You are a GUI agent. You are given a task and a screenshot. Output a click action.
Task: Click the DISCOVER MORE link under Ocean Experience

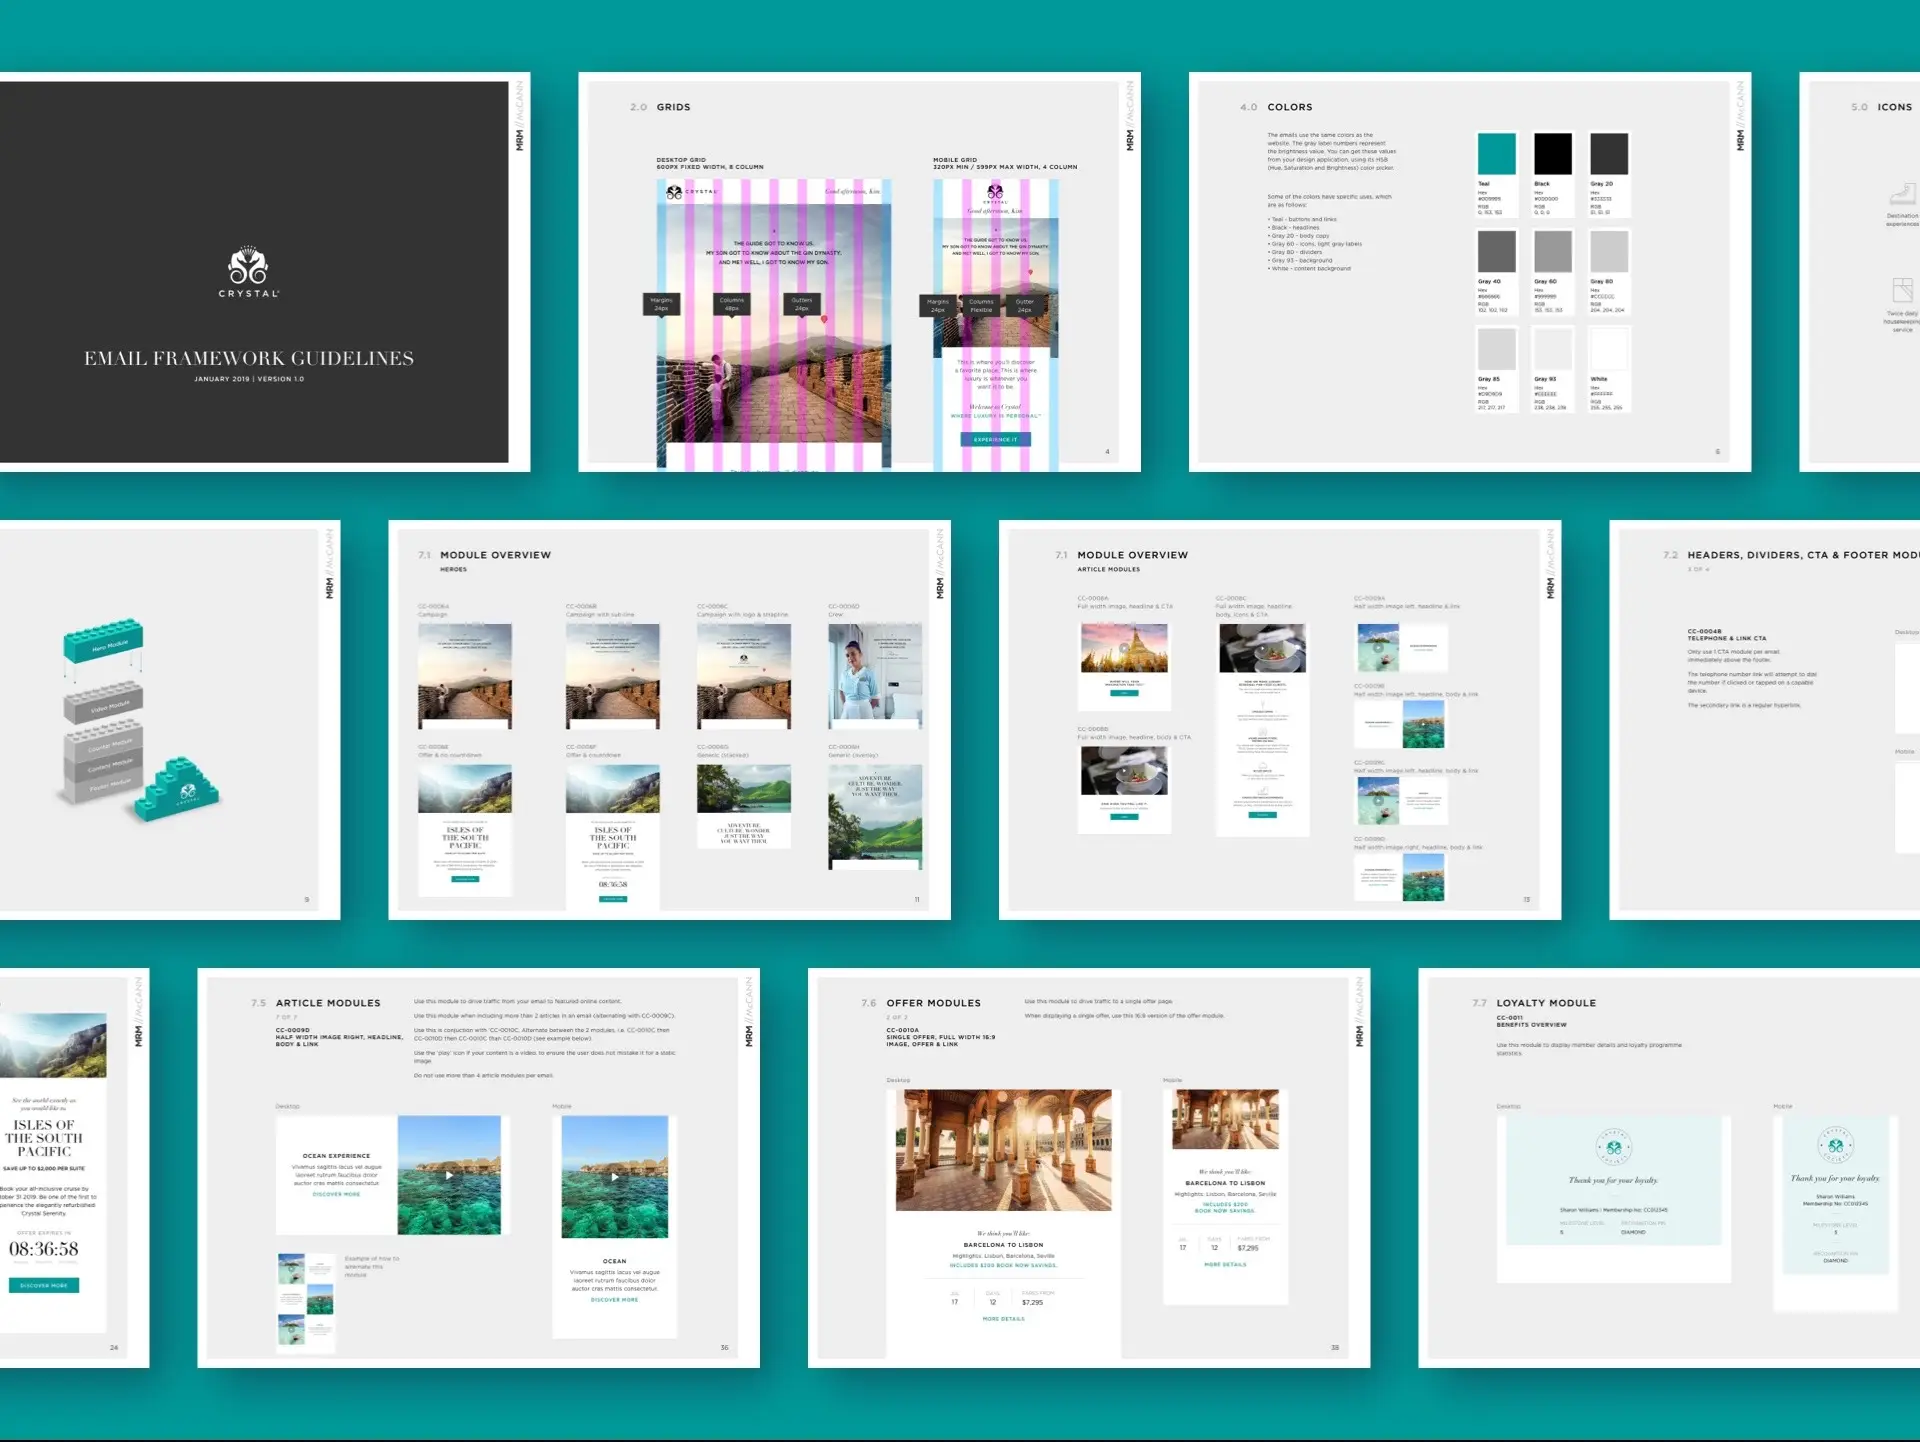coord(336,1194)
